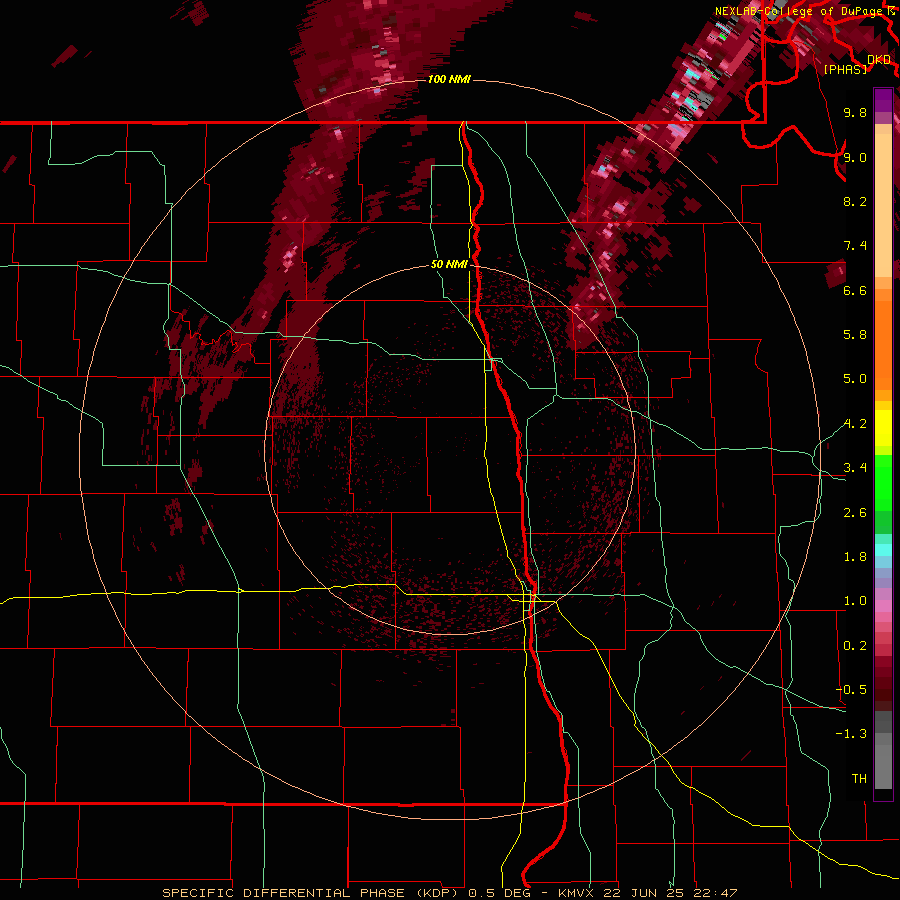This screenshot has width=900, height=900.
Task: Click the pink segment of the color bar
Action: [x=883, y=606]
